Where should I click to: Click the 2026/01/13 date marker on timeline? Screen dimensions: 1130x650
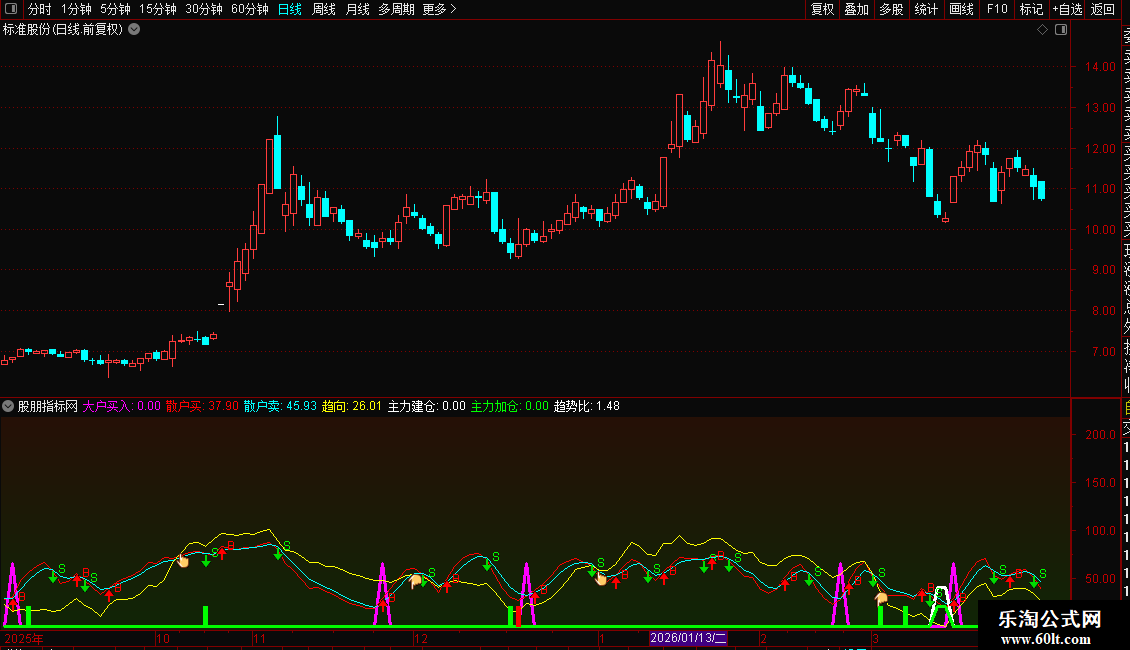click(x=688, y=638)
